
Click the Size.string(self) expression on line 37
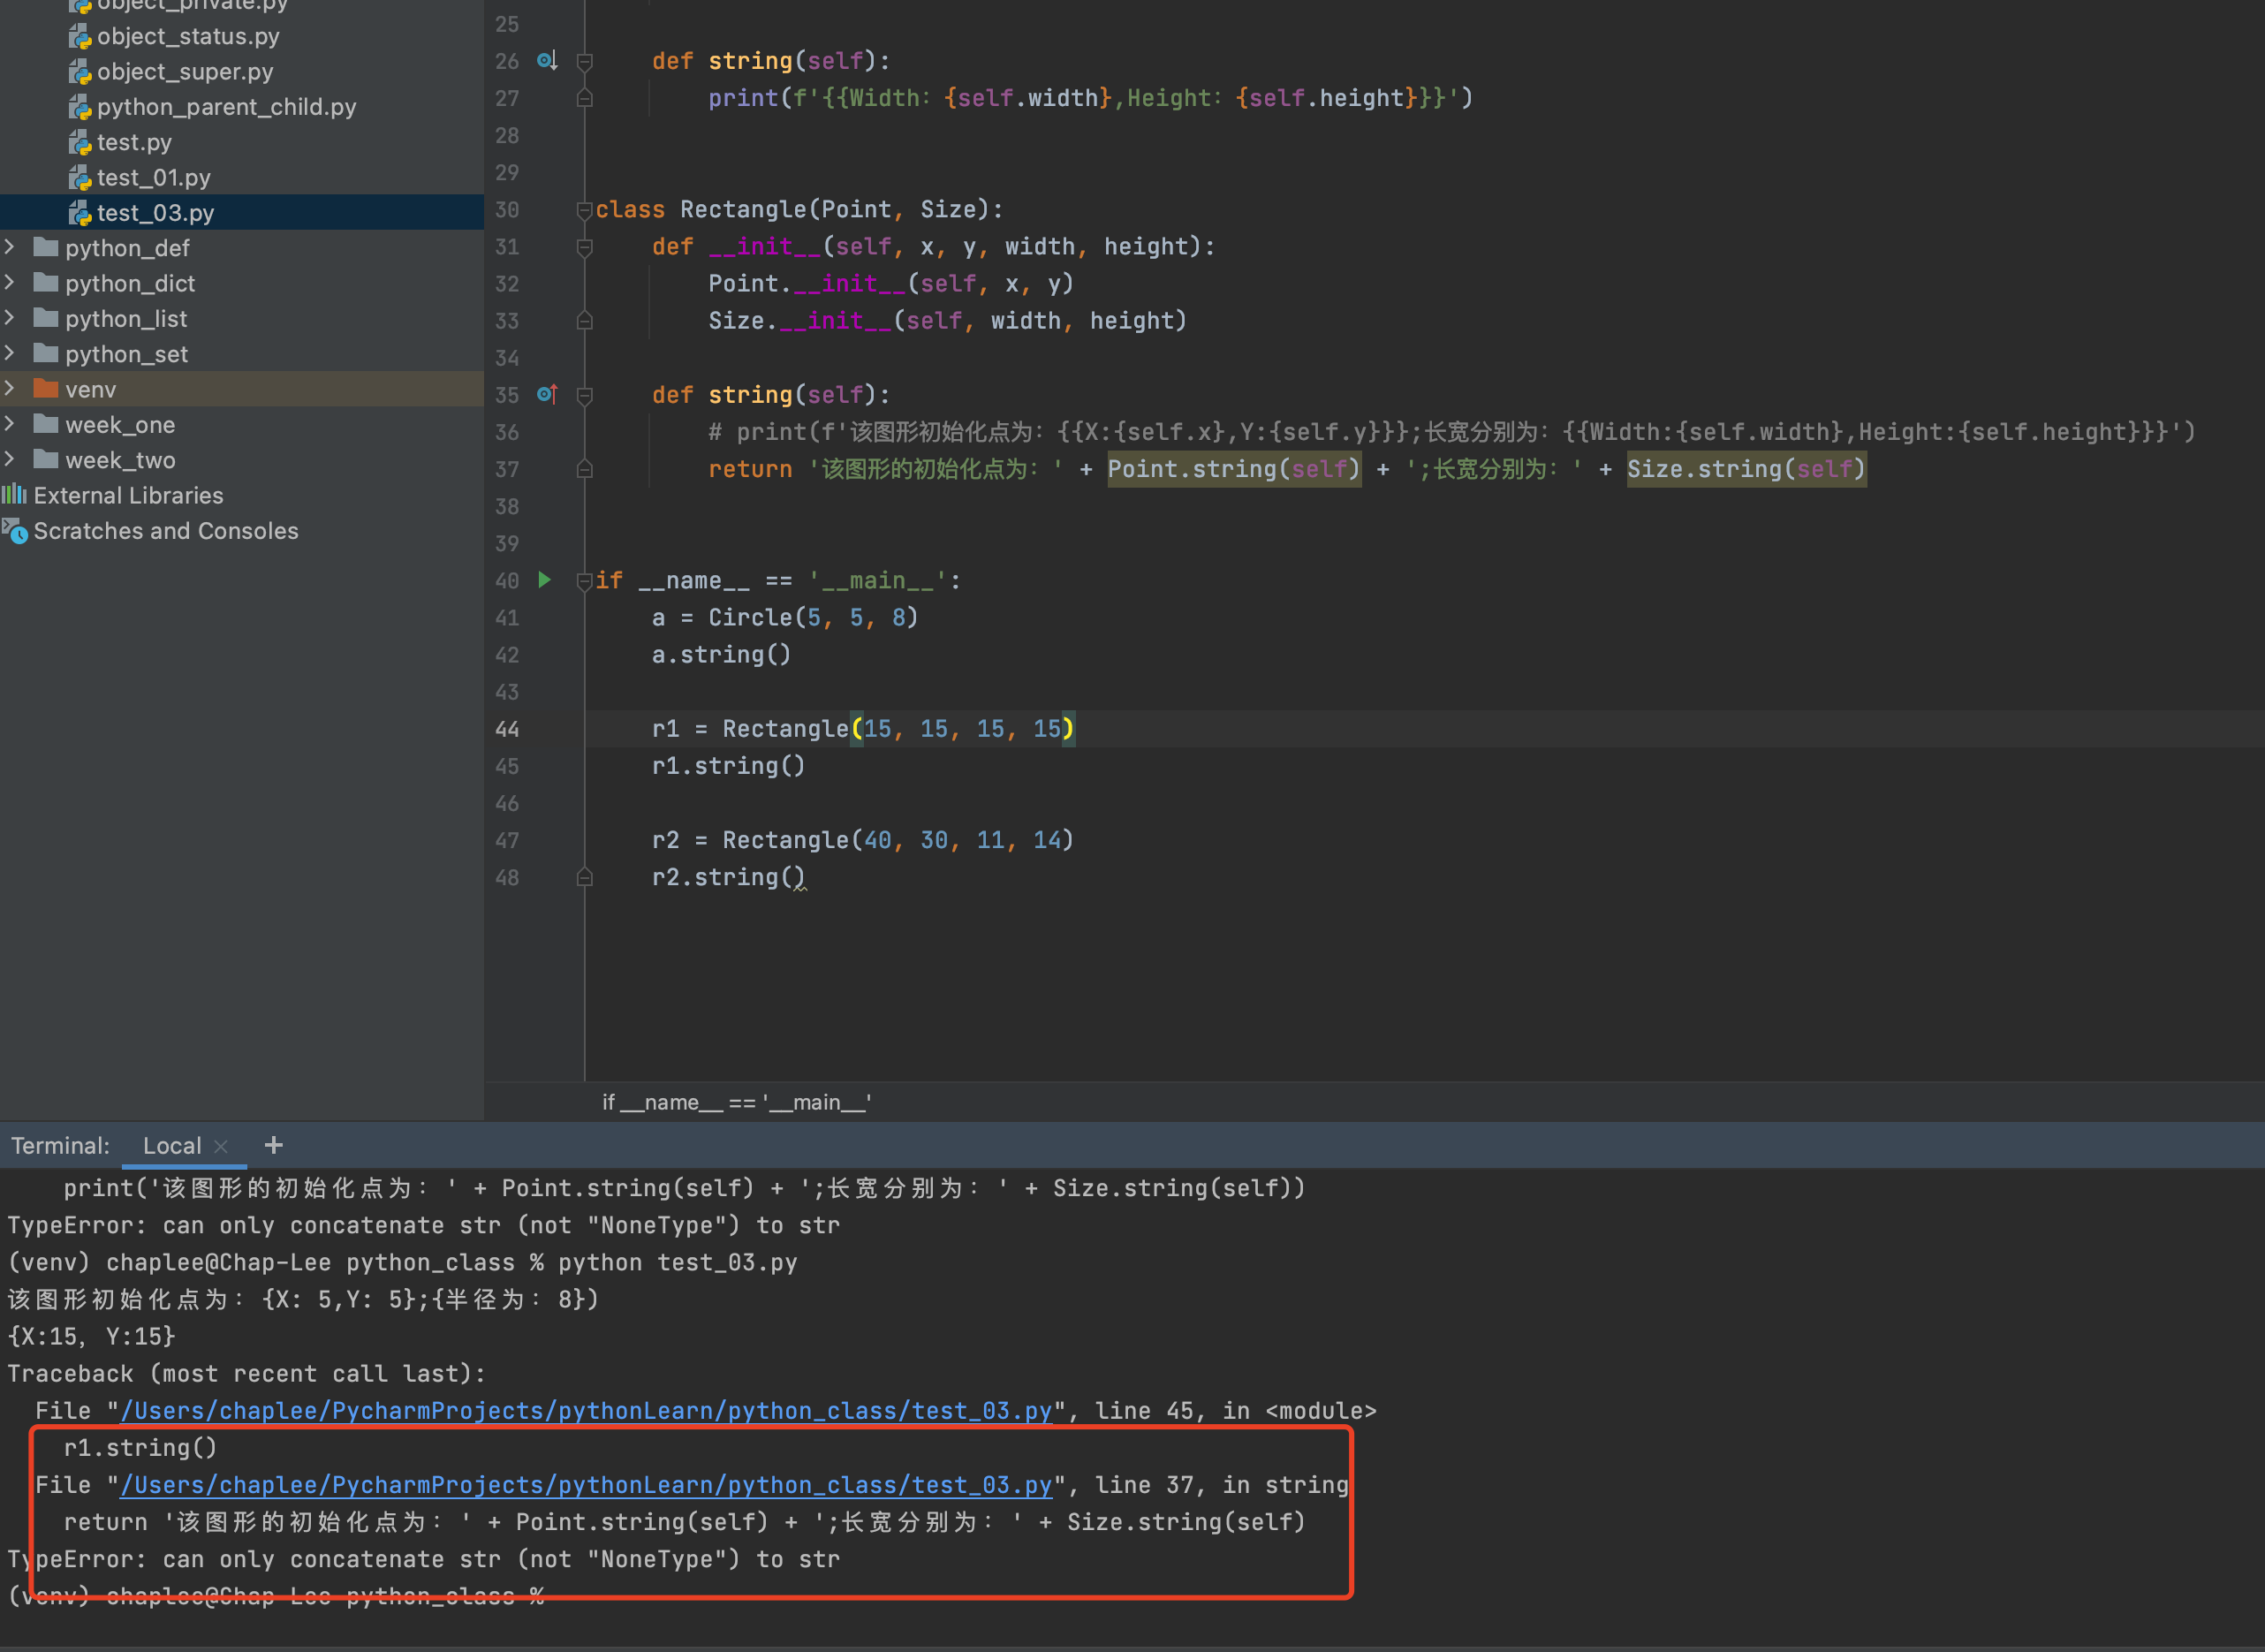[1746, 469]
